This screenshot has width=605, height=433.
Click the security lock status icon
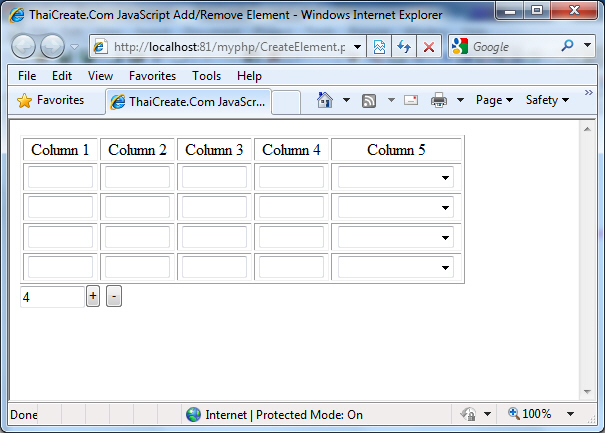point(468,414)
